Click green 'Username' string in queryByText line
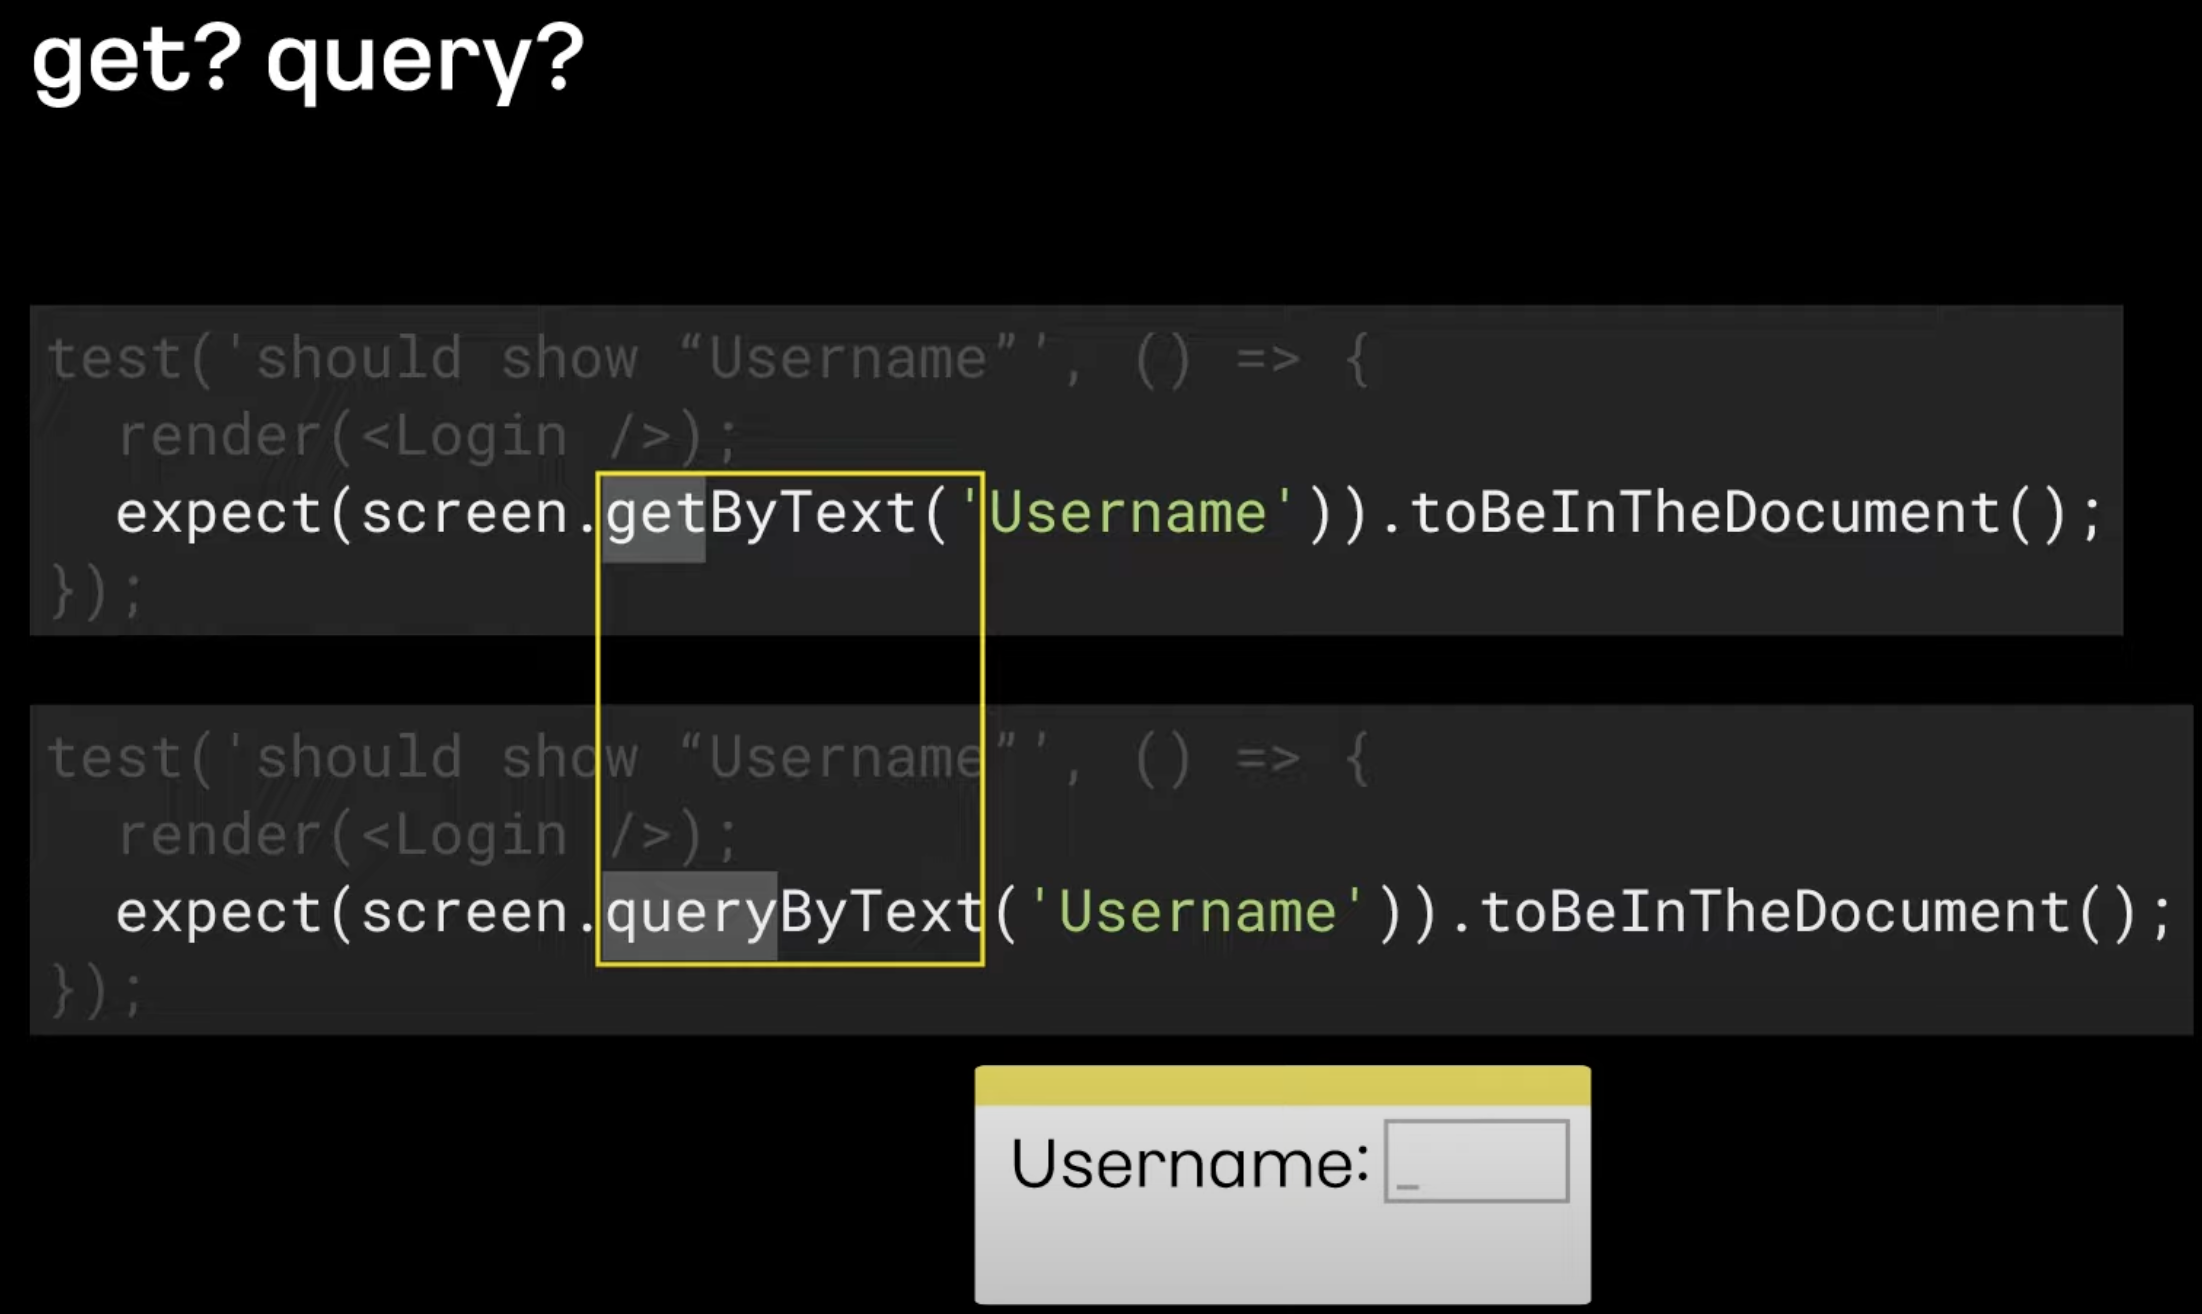Viewport: 2202px width, 1314px height. (1197, 913)
